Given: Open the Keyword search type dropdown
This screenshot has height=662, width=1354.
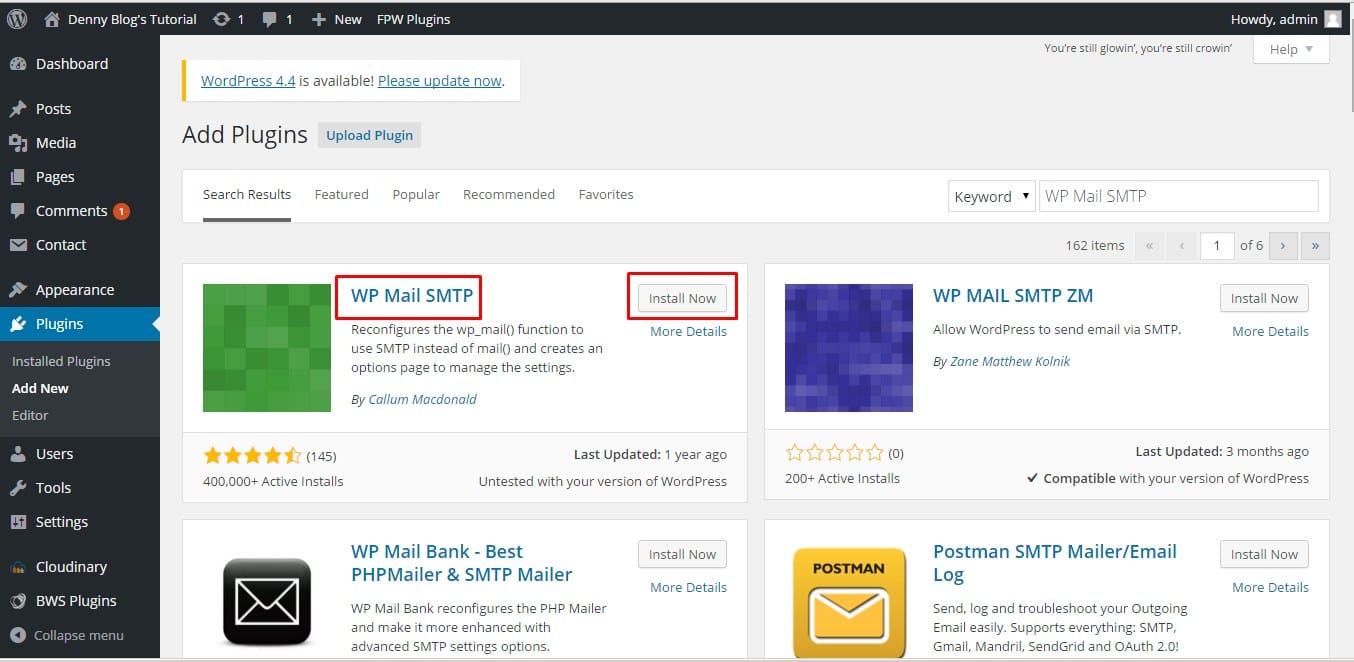Looking at the screenshot, I should tap(991, 196).
